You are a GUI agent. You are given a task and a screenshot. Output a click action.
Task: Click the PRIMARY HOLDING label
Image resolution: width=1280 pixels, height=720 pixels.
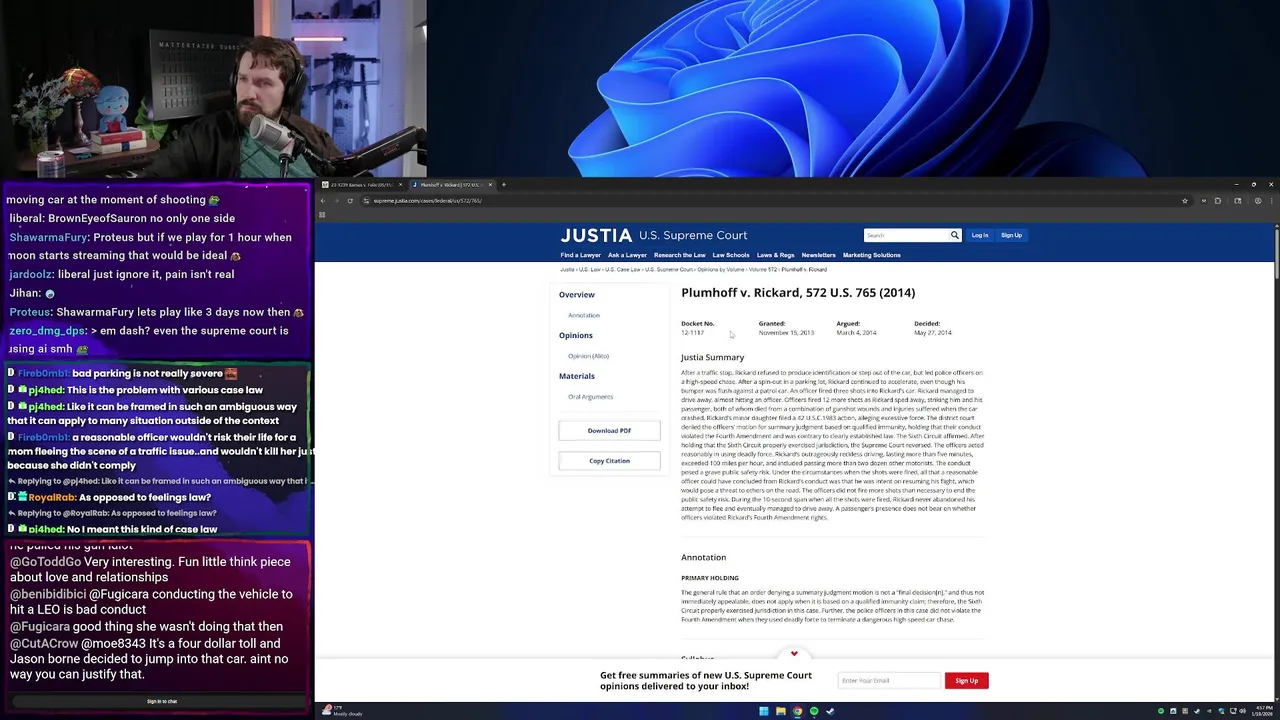[x=710, y=578]
